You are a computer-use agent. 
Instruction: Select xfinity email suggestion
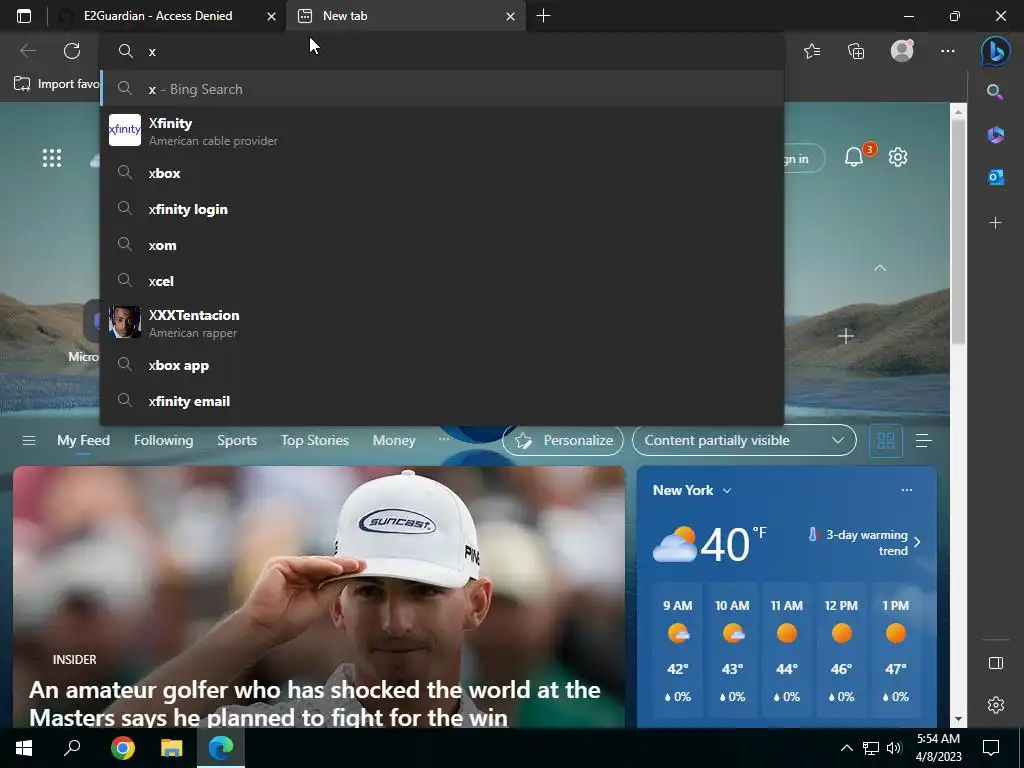pos(442,401)
